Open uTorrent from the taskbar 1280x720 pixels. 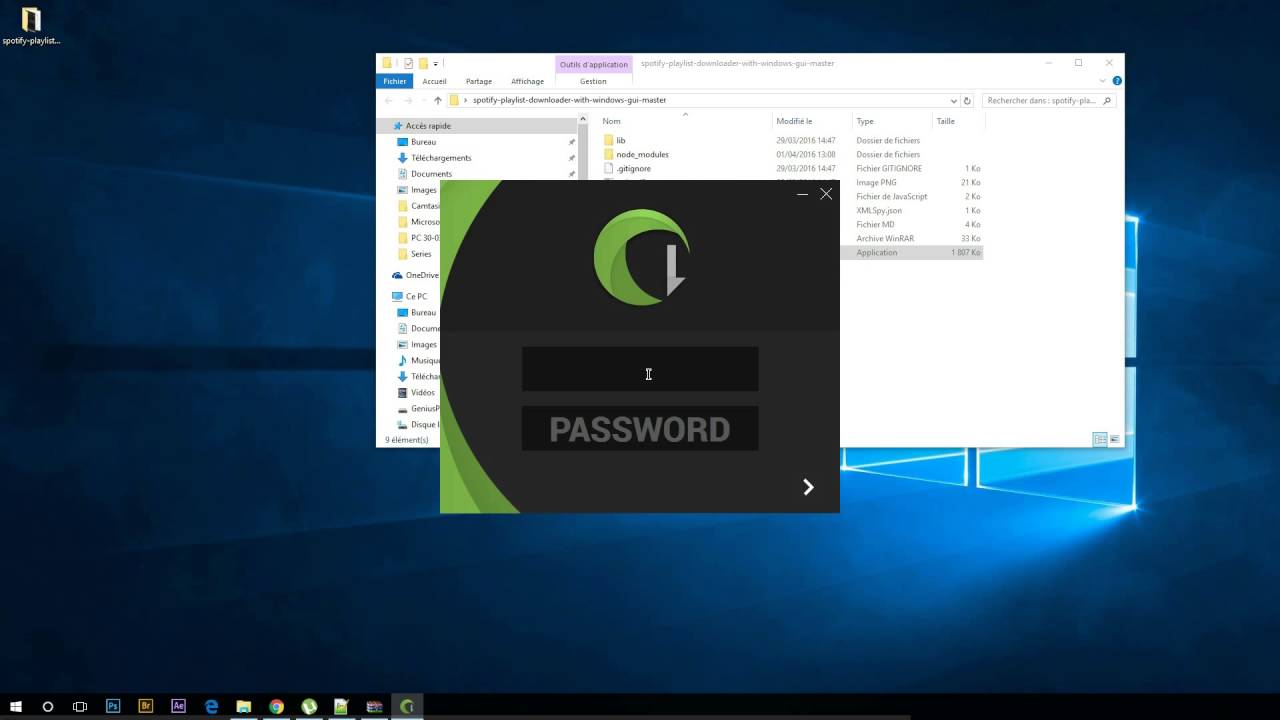309,706
